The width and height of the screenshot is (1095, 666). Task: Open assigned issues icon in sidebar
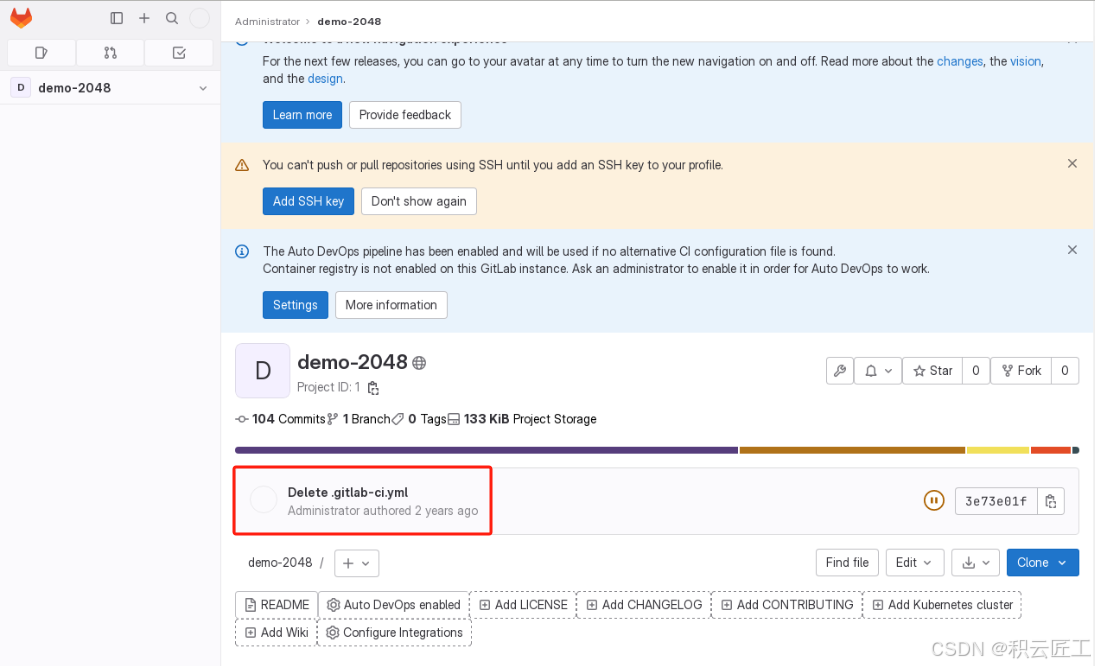coord(41,52)
